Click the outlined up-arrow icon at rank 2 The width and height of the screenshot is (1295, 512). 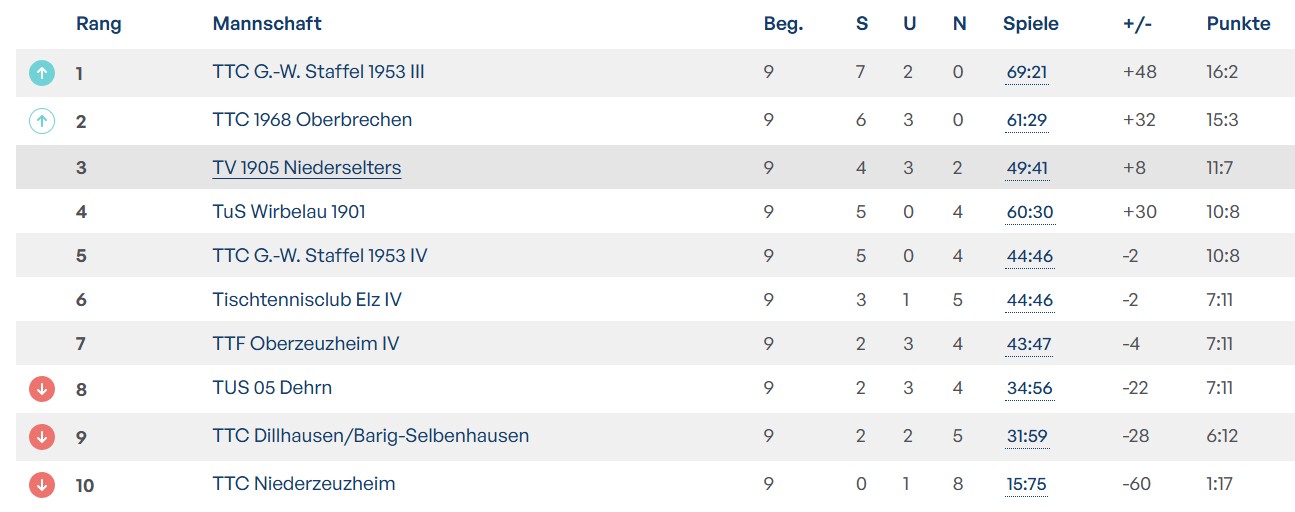click(x=41, y=121)
